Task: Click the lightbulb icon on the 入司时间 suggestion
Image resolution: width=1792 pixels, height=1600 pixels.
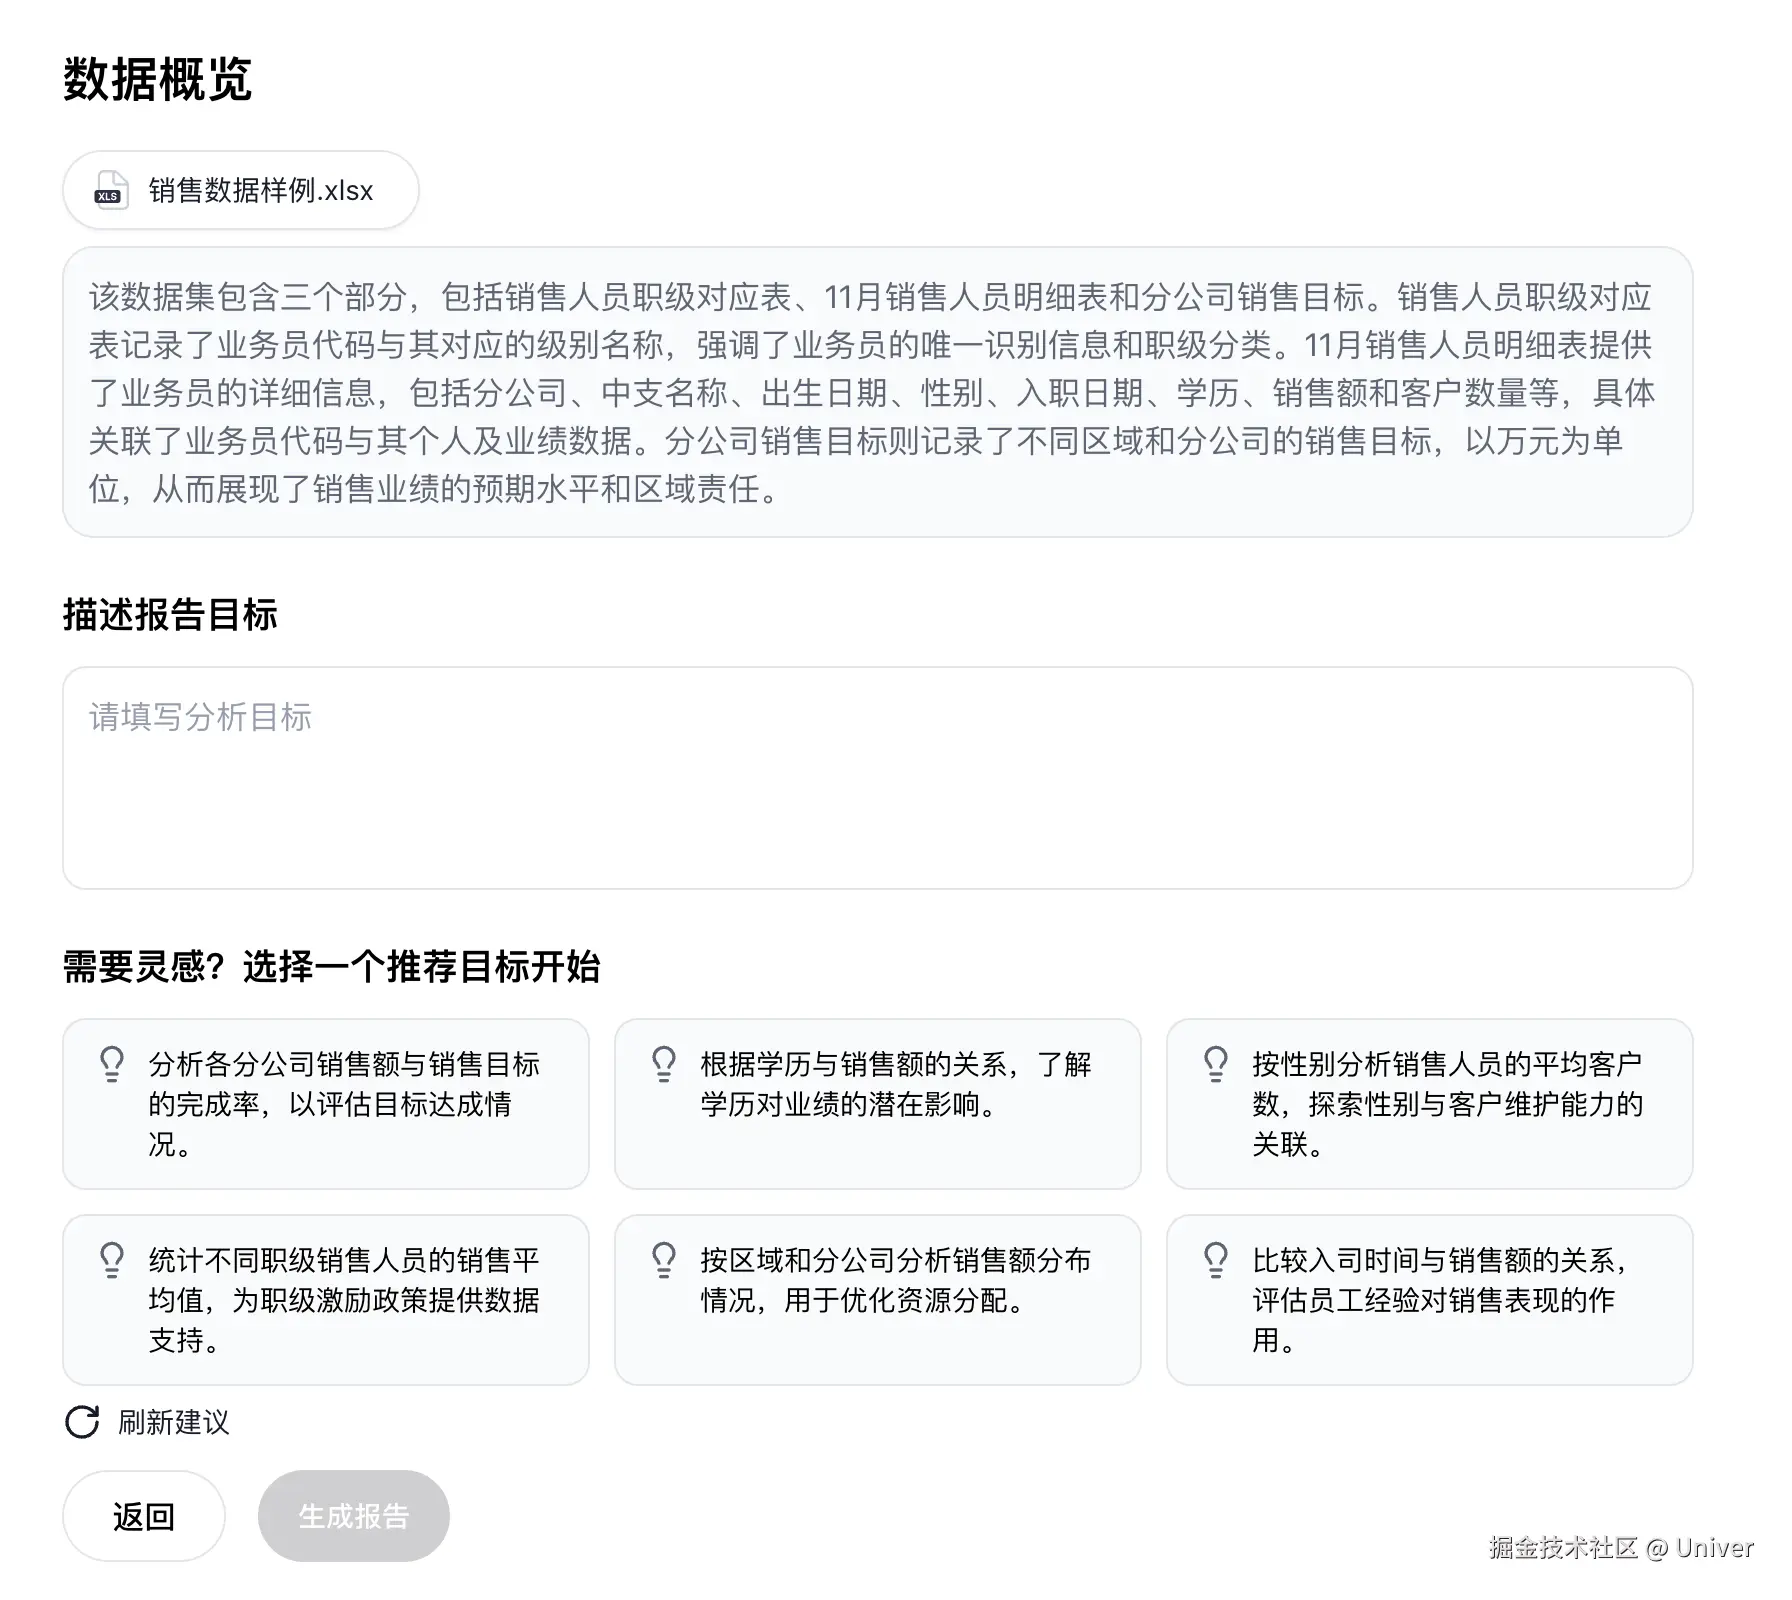Action: (1216, 1259)
